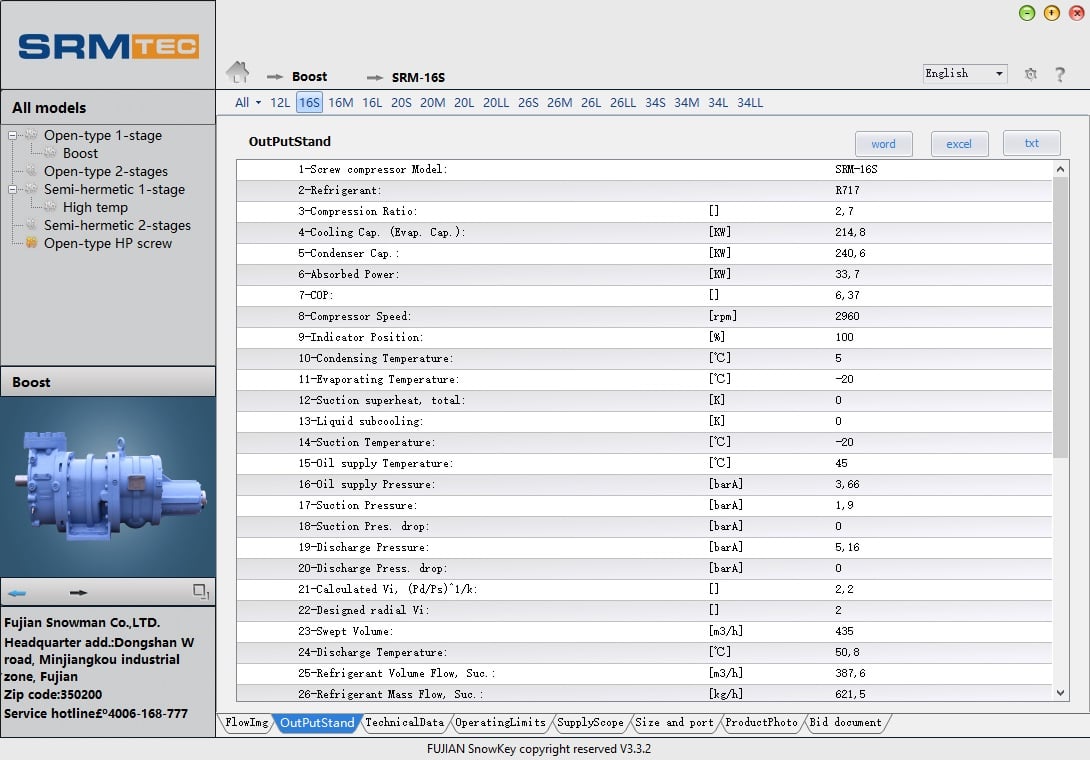Open the English language dropdown
The width and height of the screenshot is (1090, 760).
pos(965,73)
